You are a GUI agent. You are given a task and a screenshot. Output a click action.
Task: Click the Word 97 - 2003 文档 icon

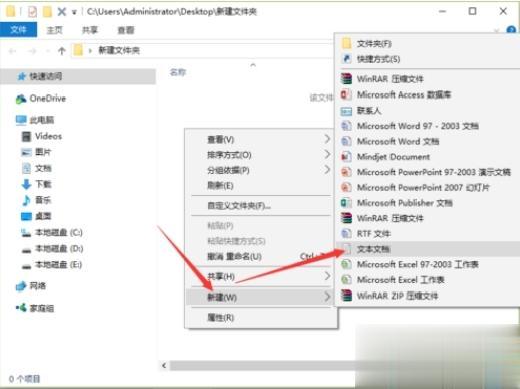(x=346, y=126)
